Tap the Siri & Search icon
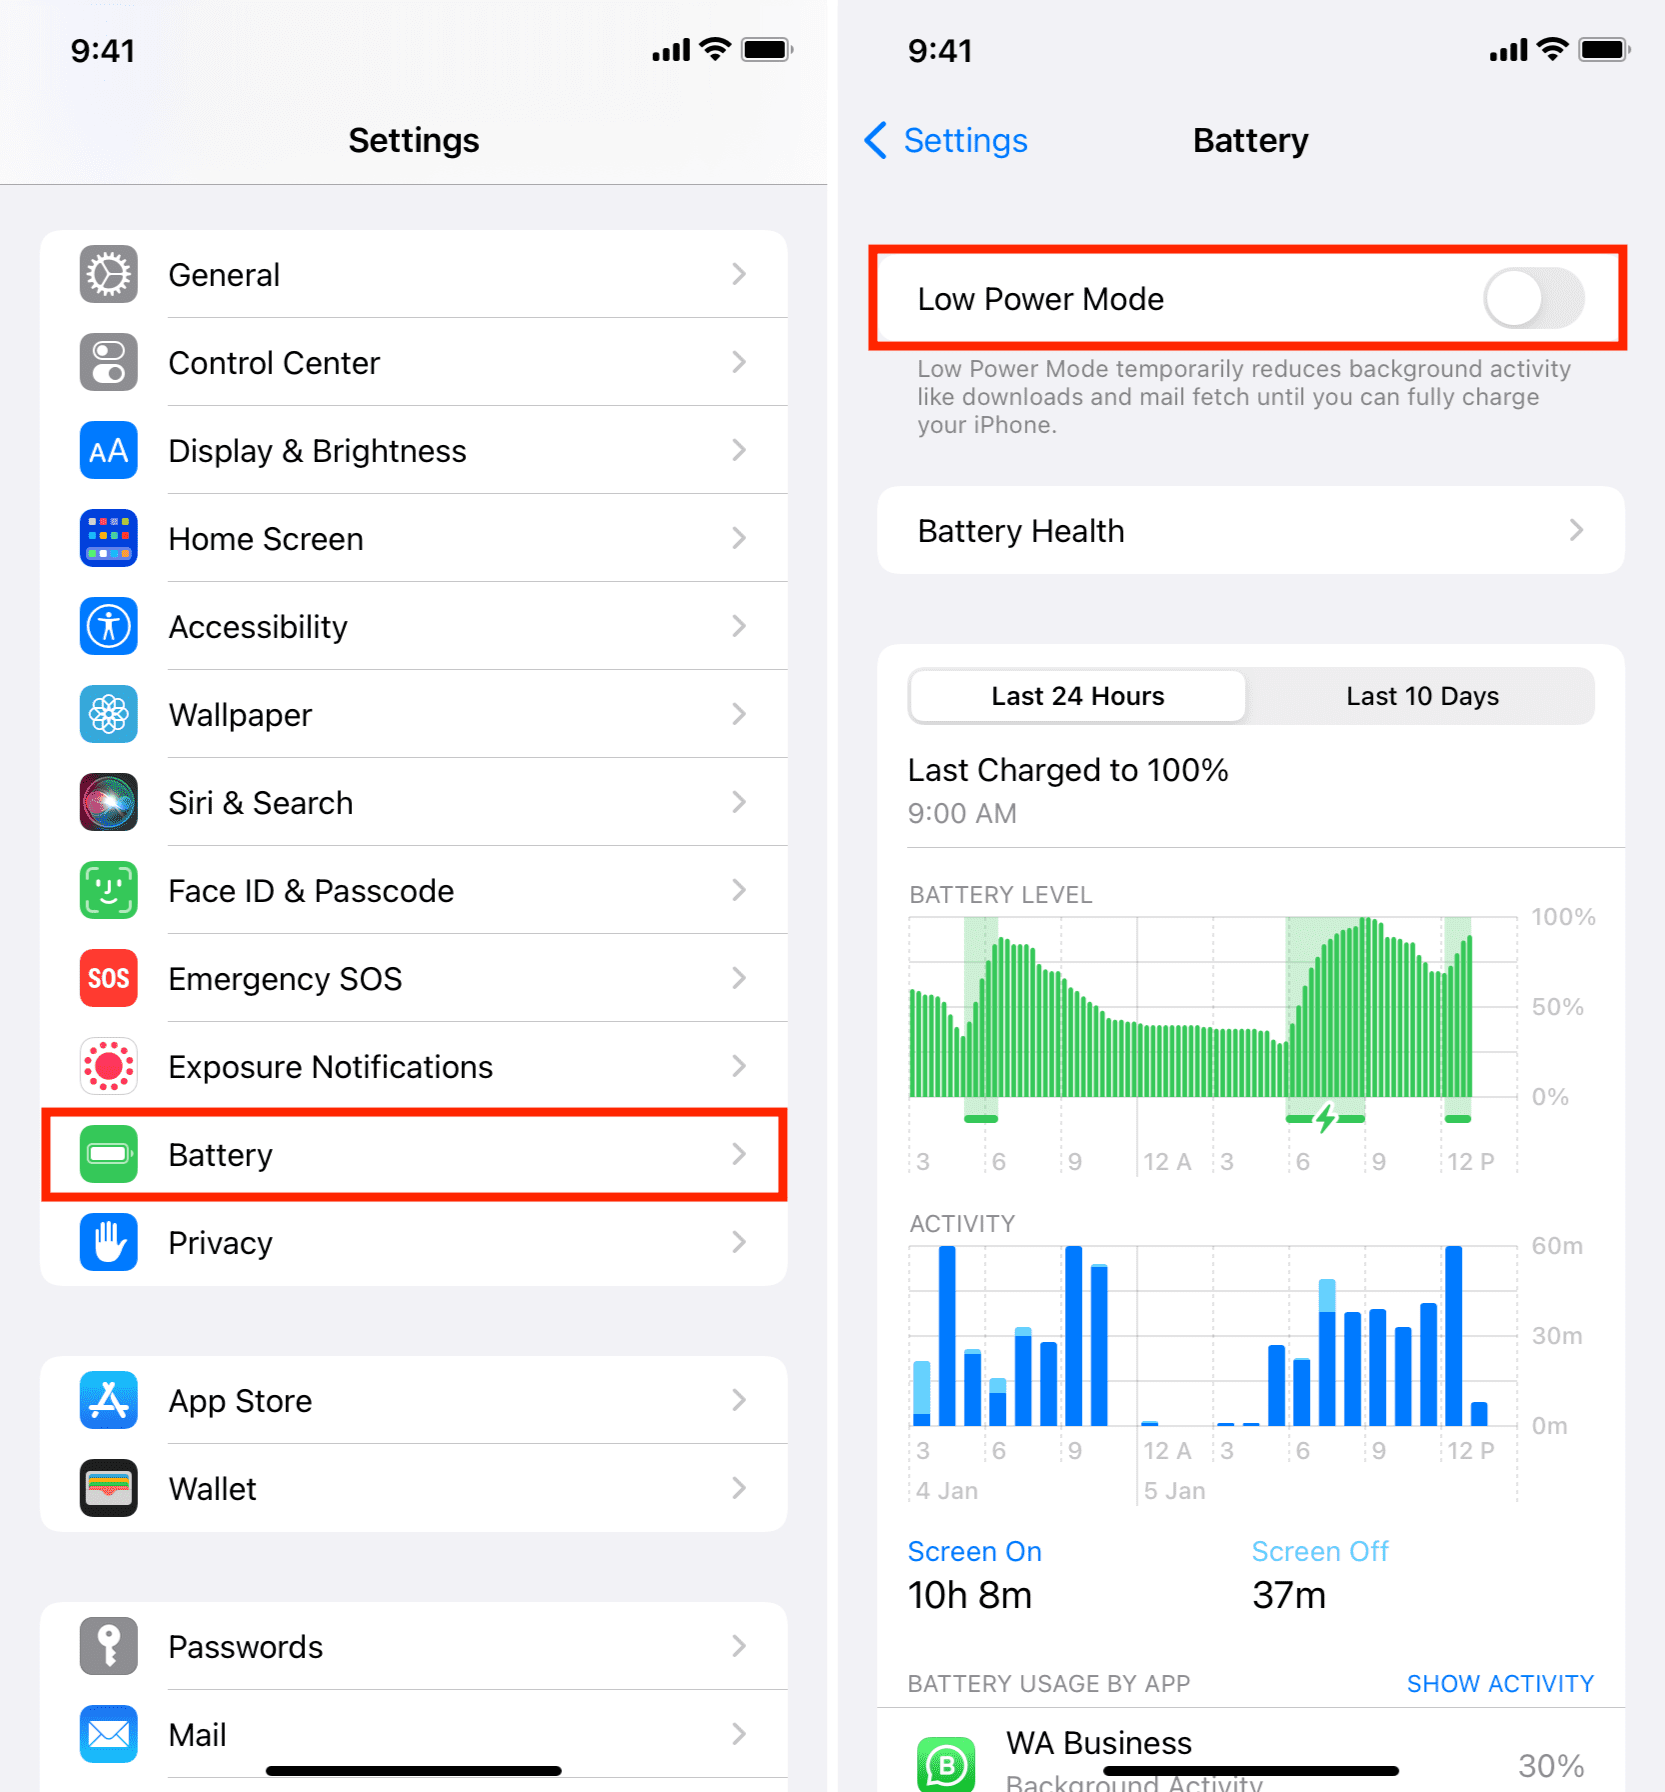 108,802
